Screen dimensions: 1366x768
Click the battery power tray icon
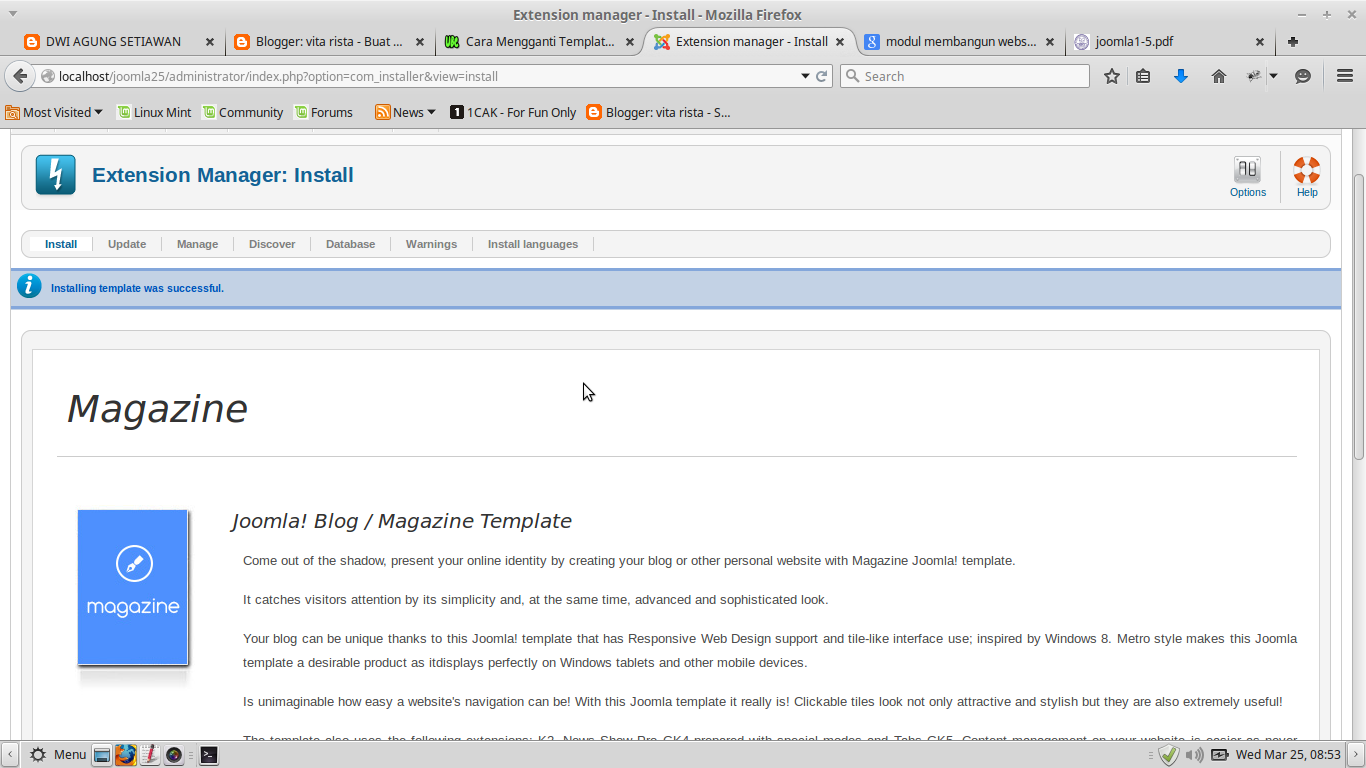click(x=1220, y=755)
